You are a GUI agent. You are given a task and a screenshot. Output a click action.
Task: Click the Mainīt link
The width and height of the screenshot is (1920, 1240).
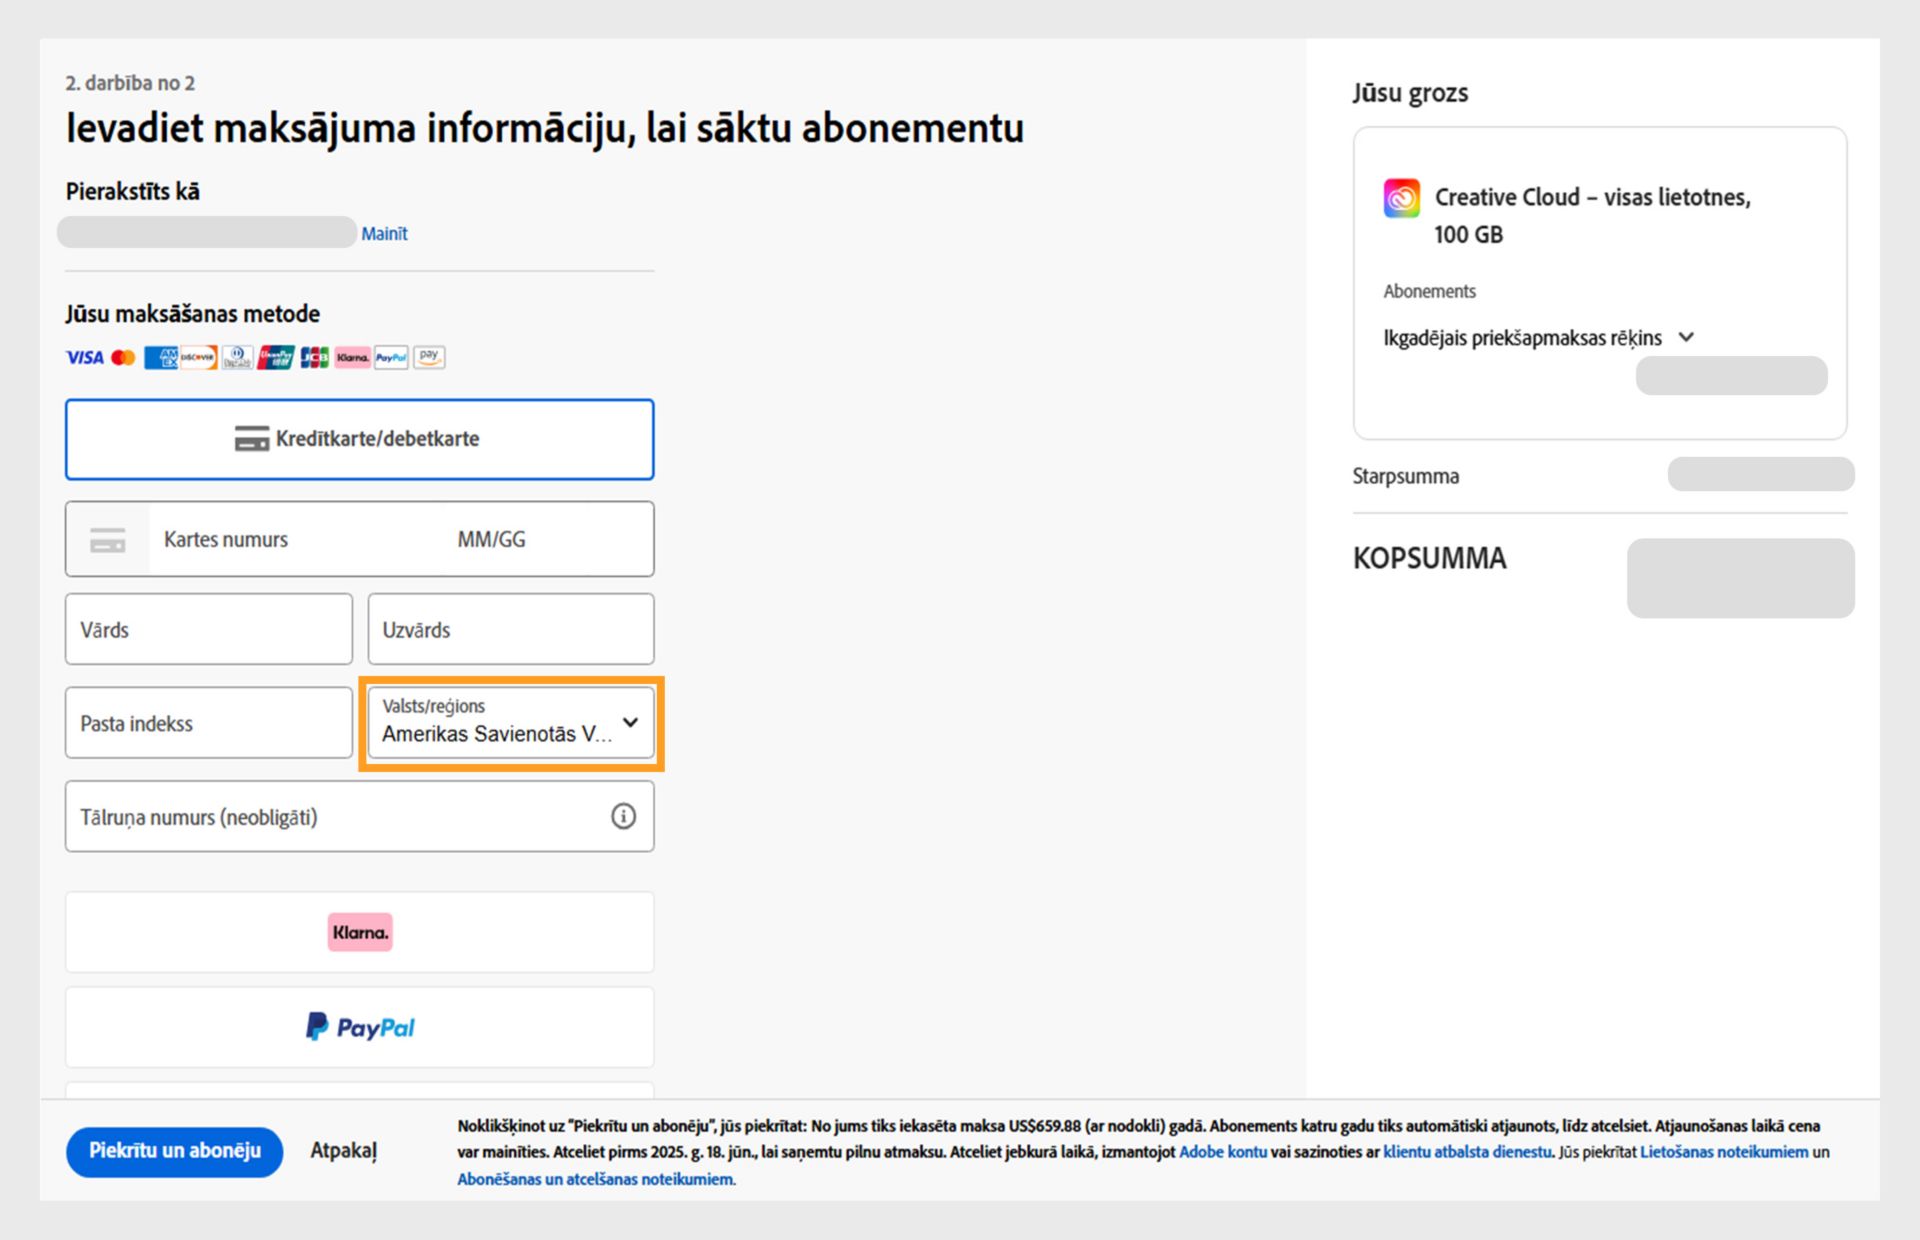(x=384, y=234)
